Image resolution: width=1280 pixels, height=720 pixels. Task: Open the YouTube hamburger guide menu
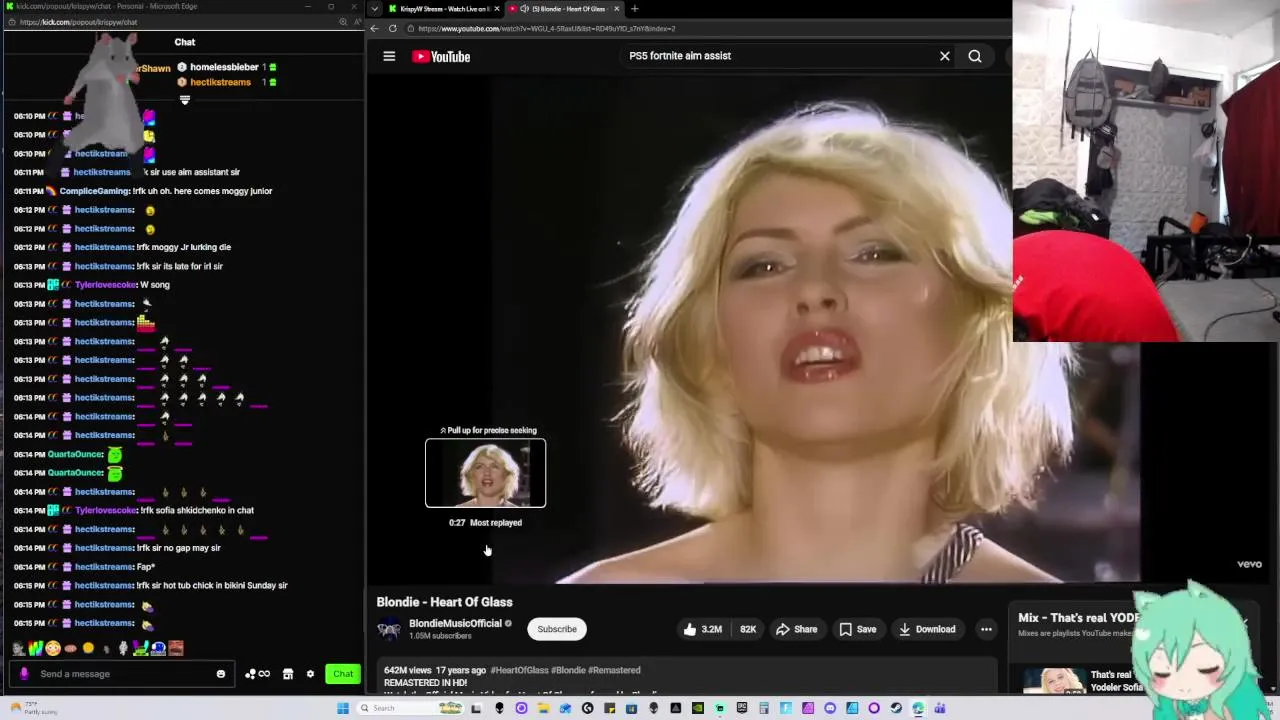click(x=389, y=56)
